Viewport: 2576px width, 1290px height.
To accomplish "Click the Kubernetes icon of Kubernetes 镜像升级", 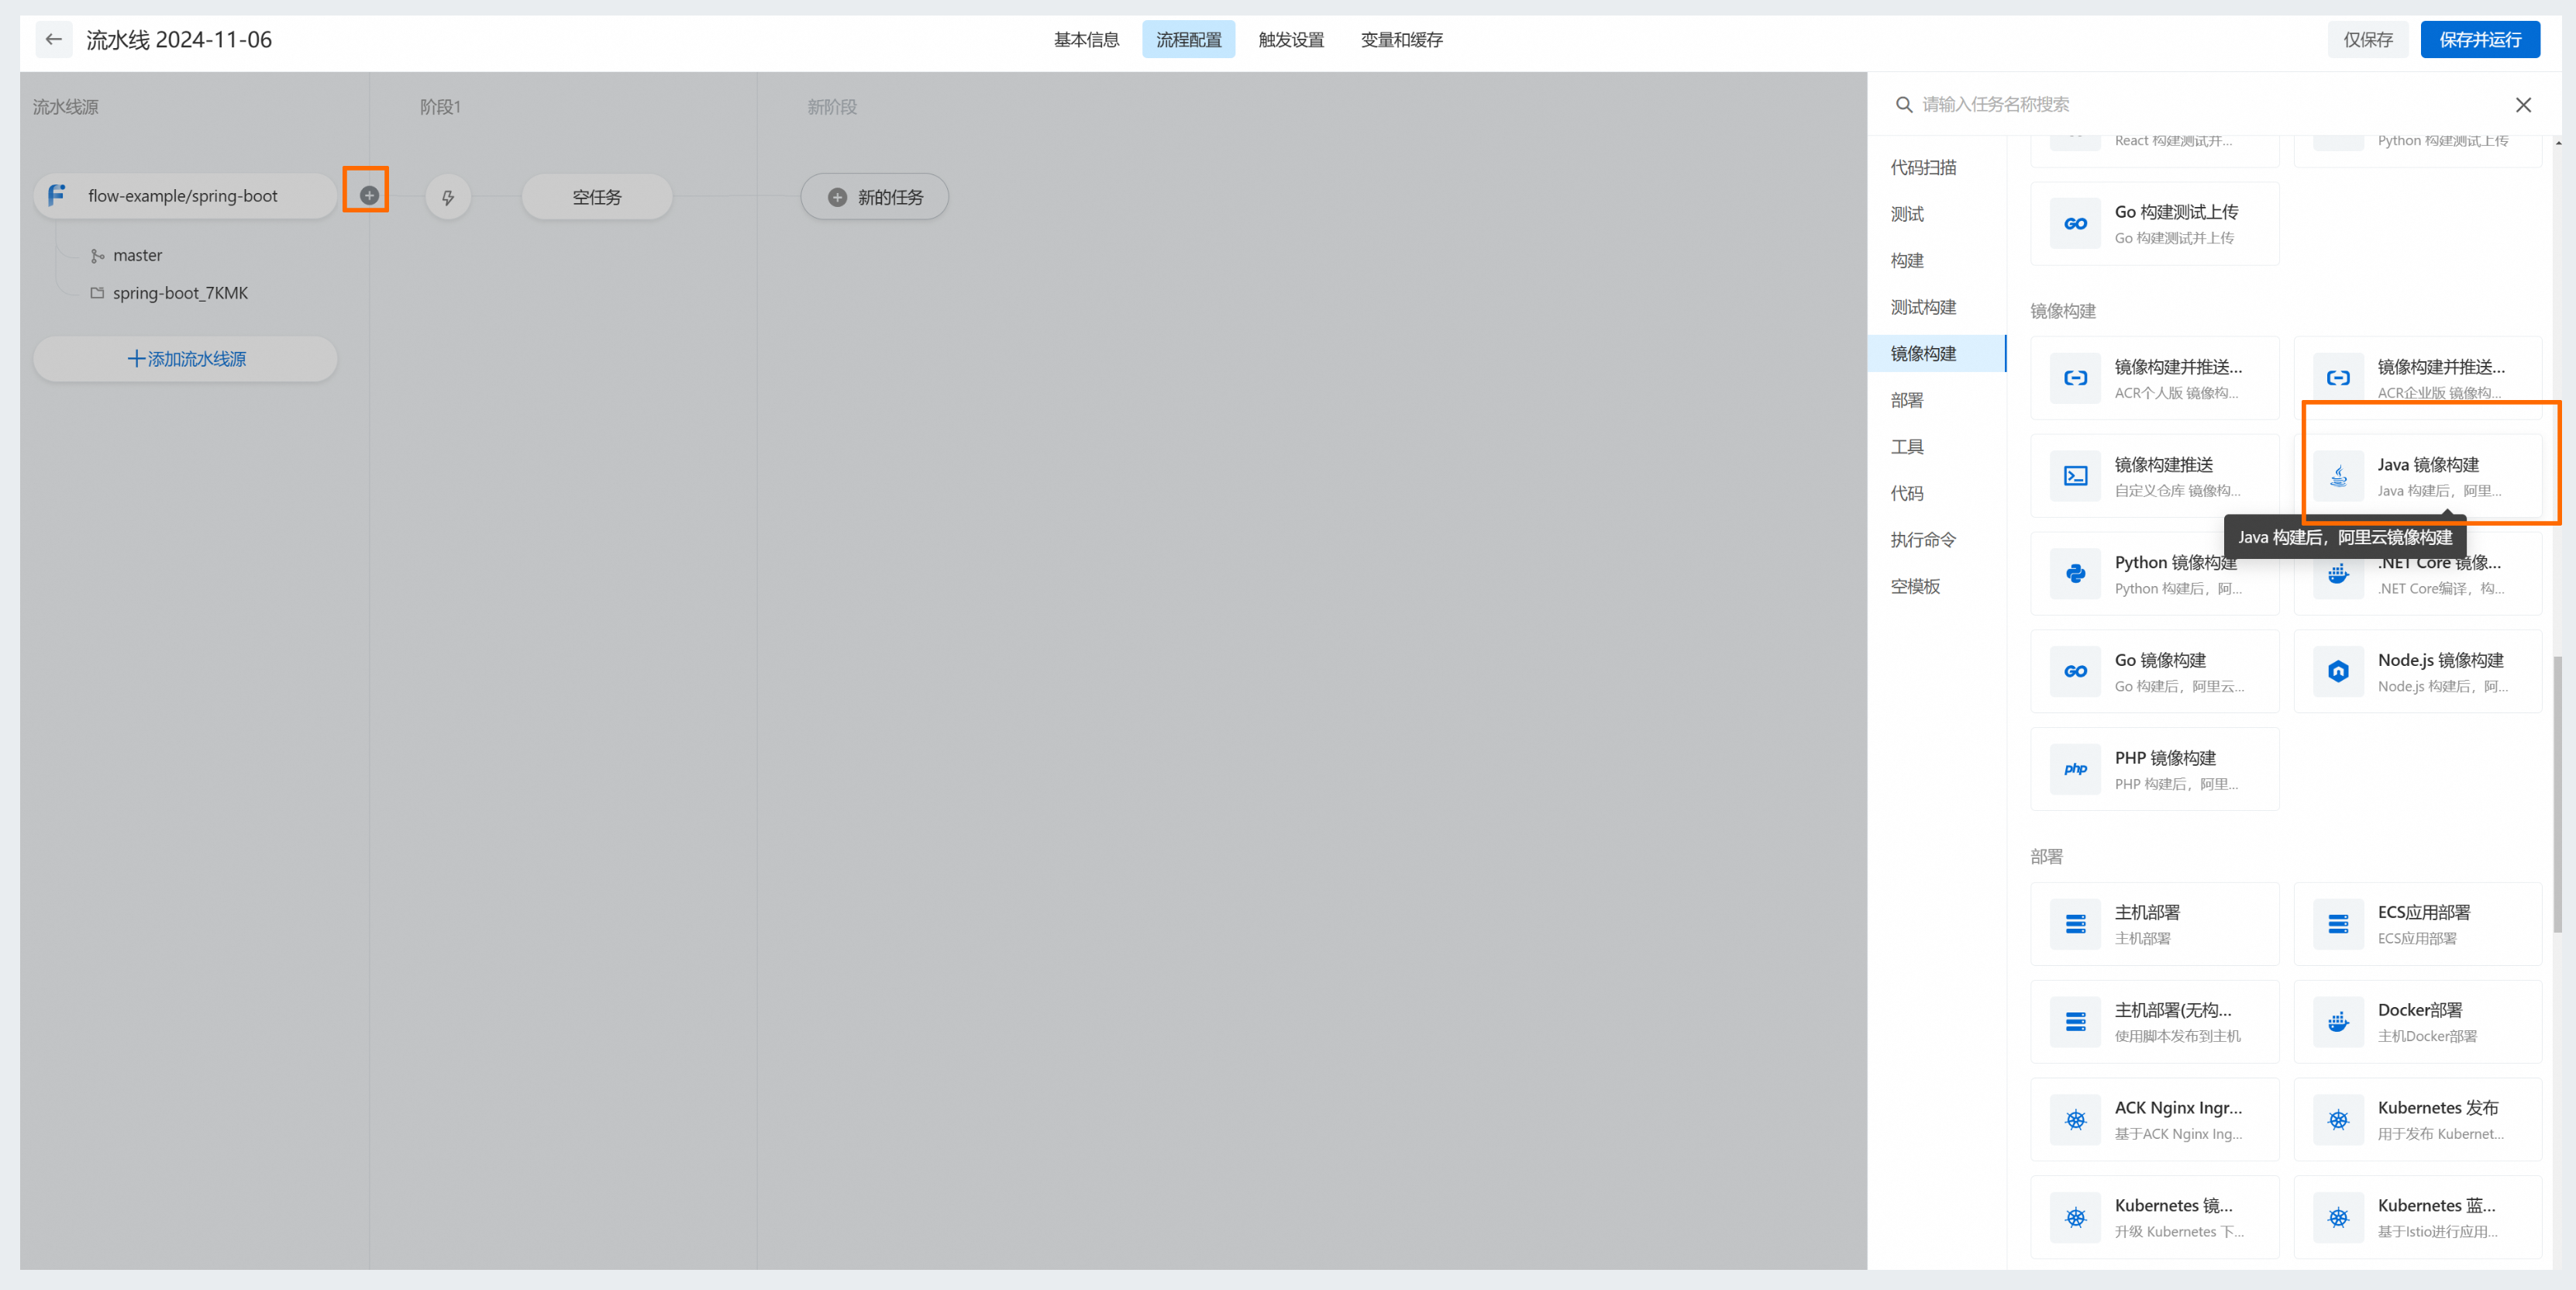I will tap(2075, 1218).
